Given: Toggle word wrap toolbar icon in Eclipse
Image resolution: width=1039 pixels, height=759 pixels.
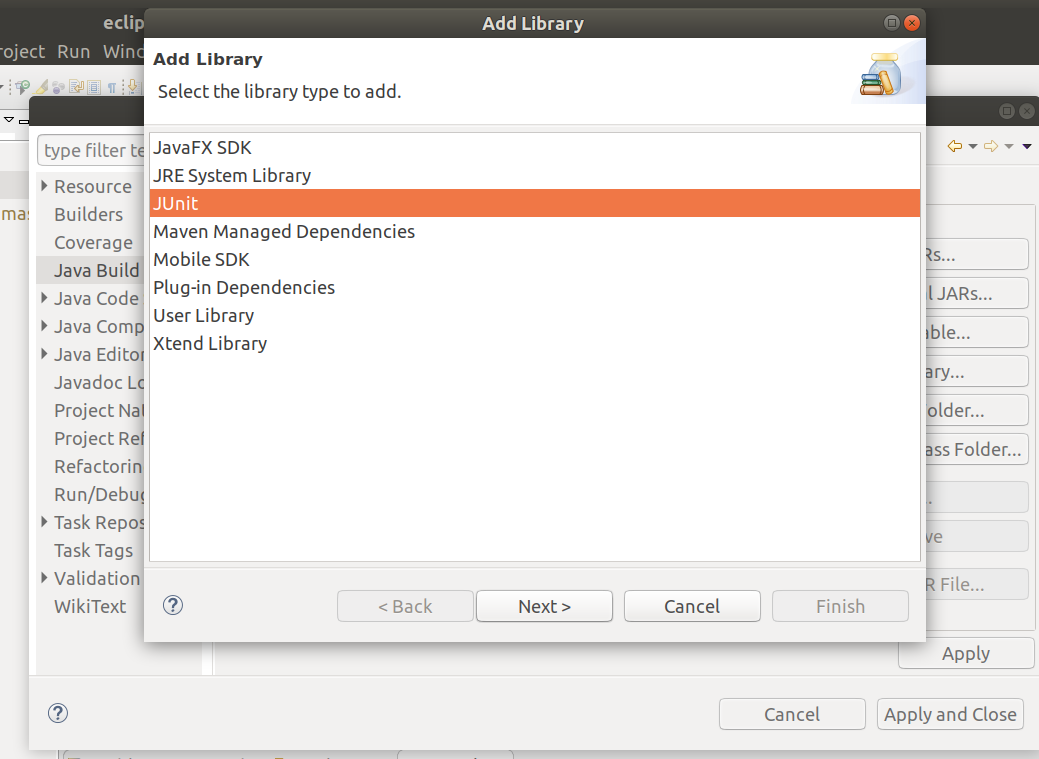Looking at the screenshot, I should (76, 86).
